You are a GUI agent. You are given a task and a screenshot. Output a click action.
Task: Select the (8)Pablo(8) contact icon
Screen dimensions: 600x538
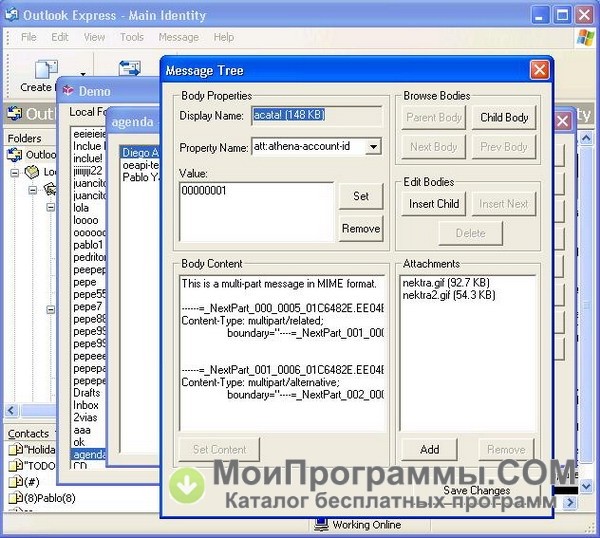(16, 497)
